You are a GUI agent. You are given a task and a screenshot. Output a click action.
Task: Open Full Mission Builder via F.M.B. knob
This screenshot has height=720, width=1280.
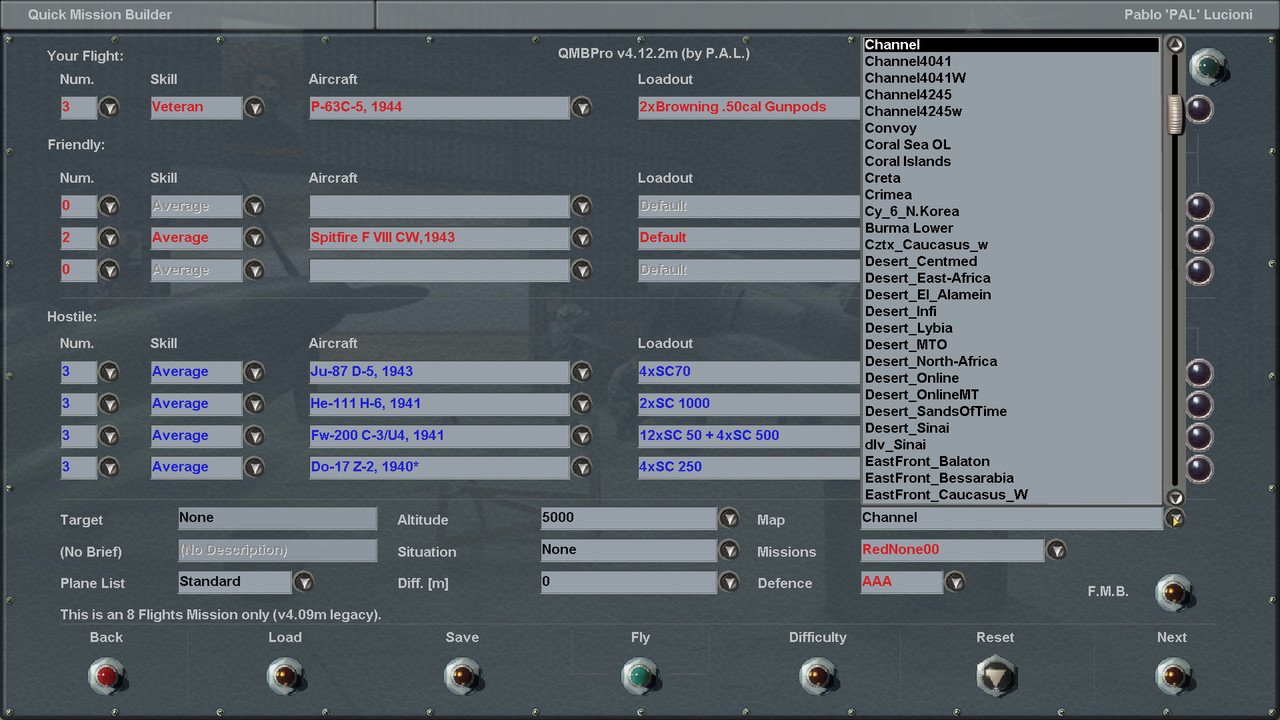point(1173,593)
